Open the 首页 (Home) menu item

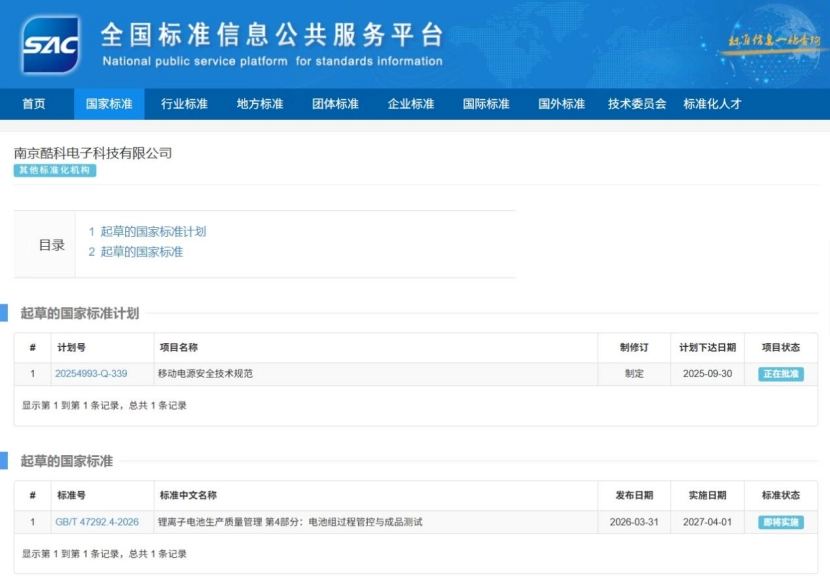coord(36,104)
